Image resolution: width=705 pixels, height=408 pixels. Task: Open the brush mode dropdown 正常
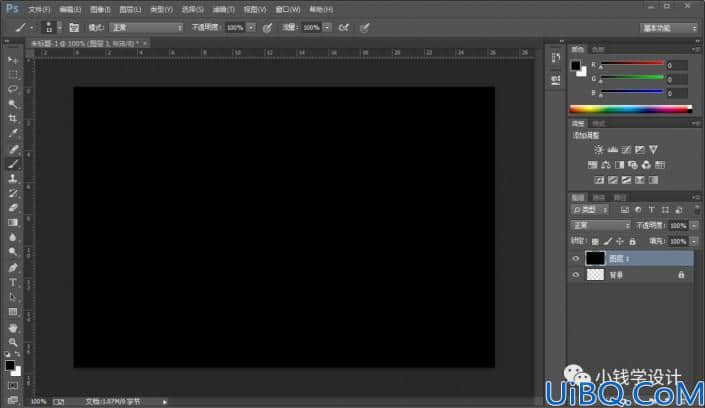point(146,28)
